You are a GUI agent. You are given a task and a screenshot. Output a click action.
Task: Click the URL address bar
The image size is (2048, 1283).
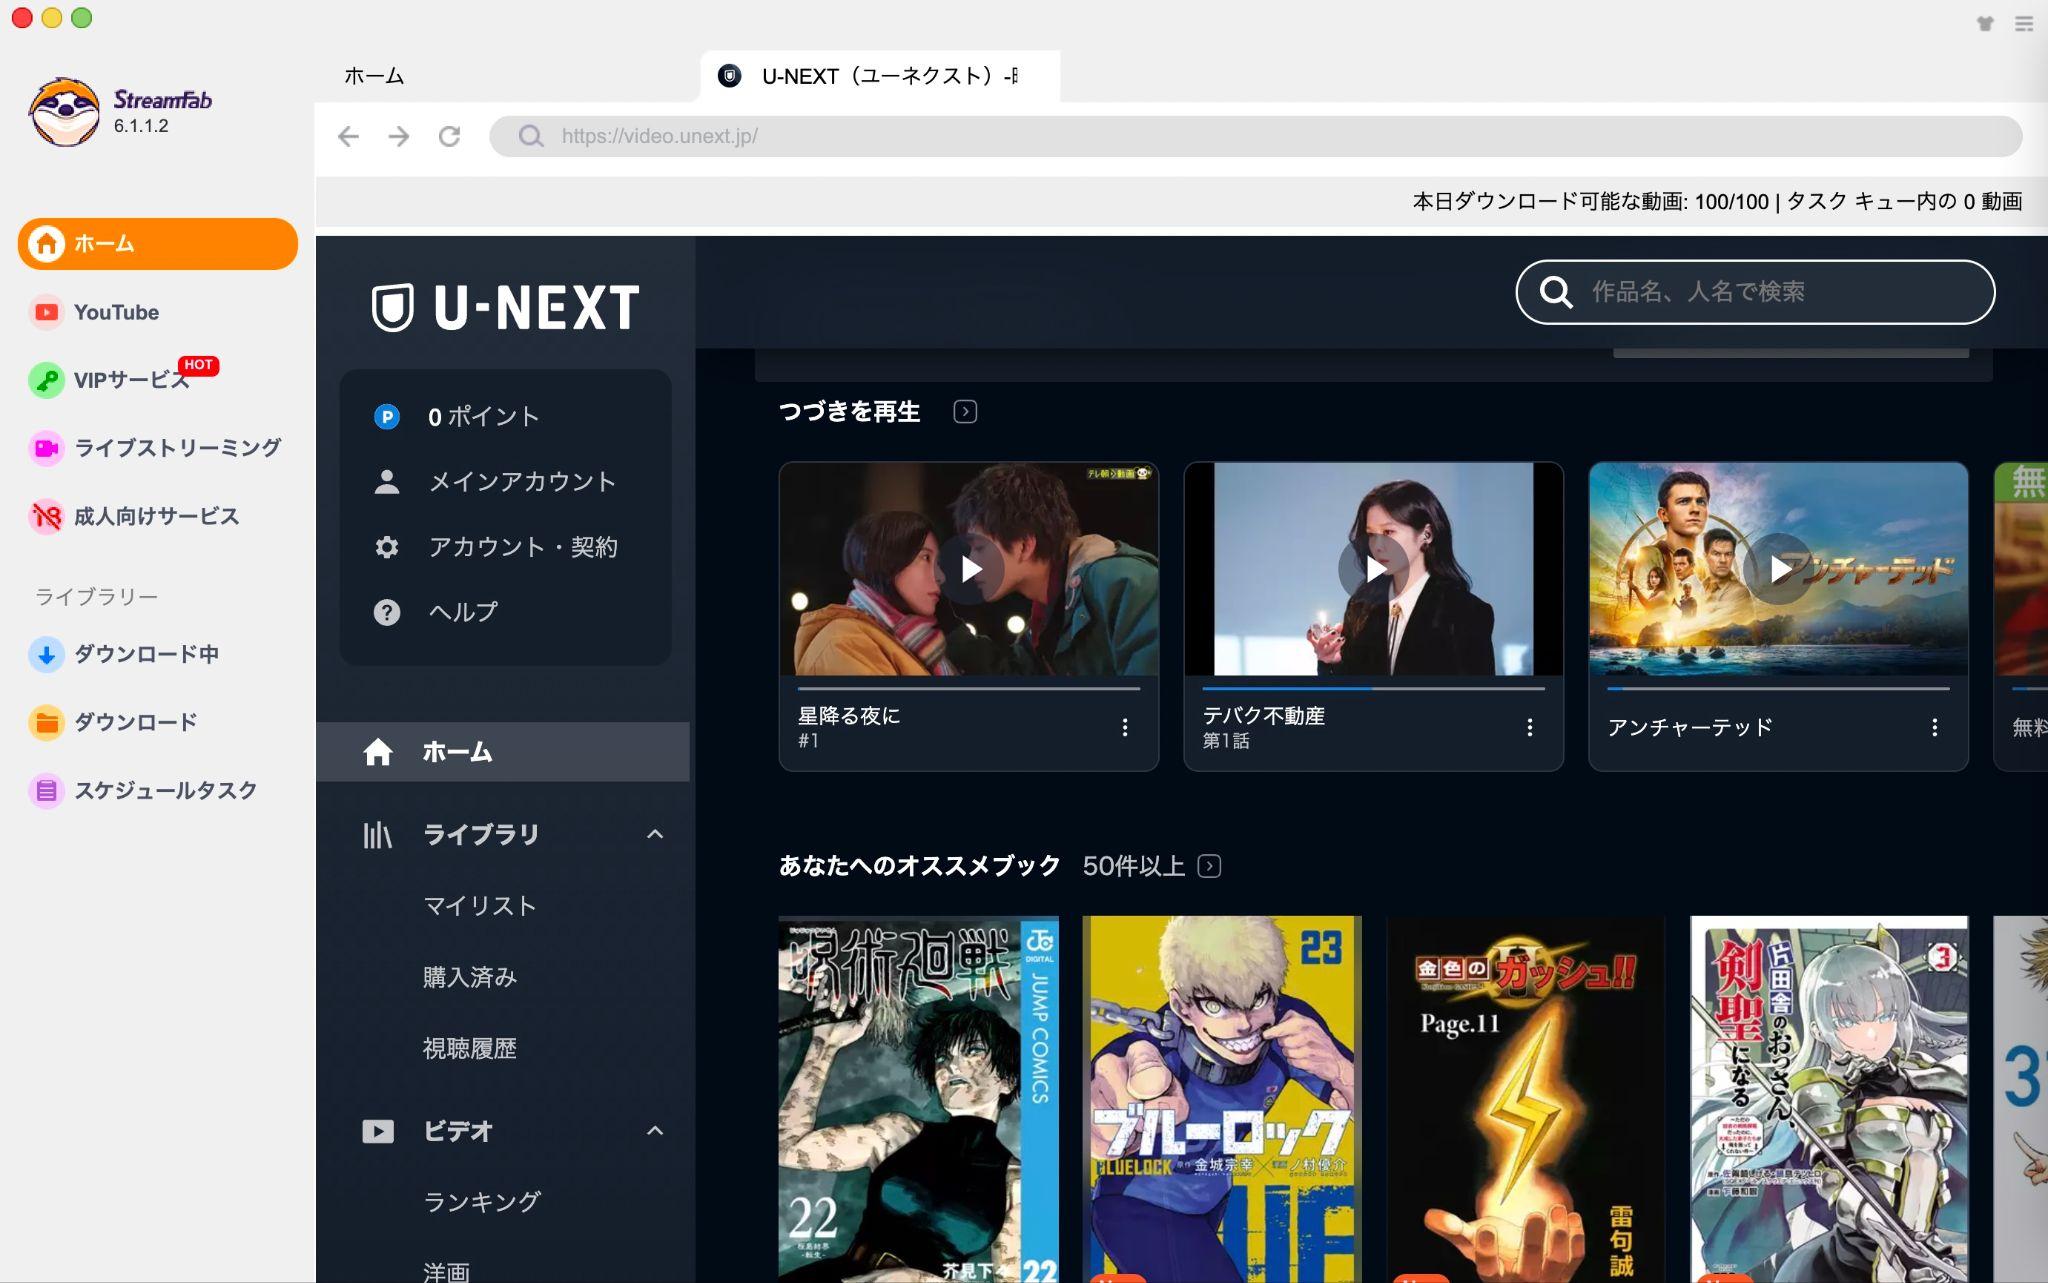tap(1256, 136)
